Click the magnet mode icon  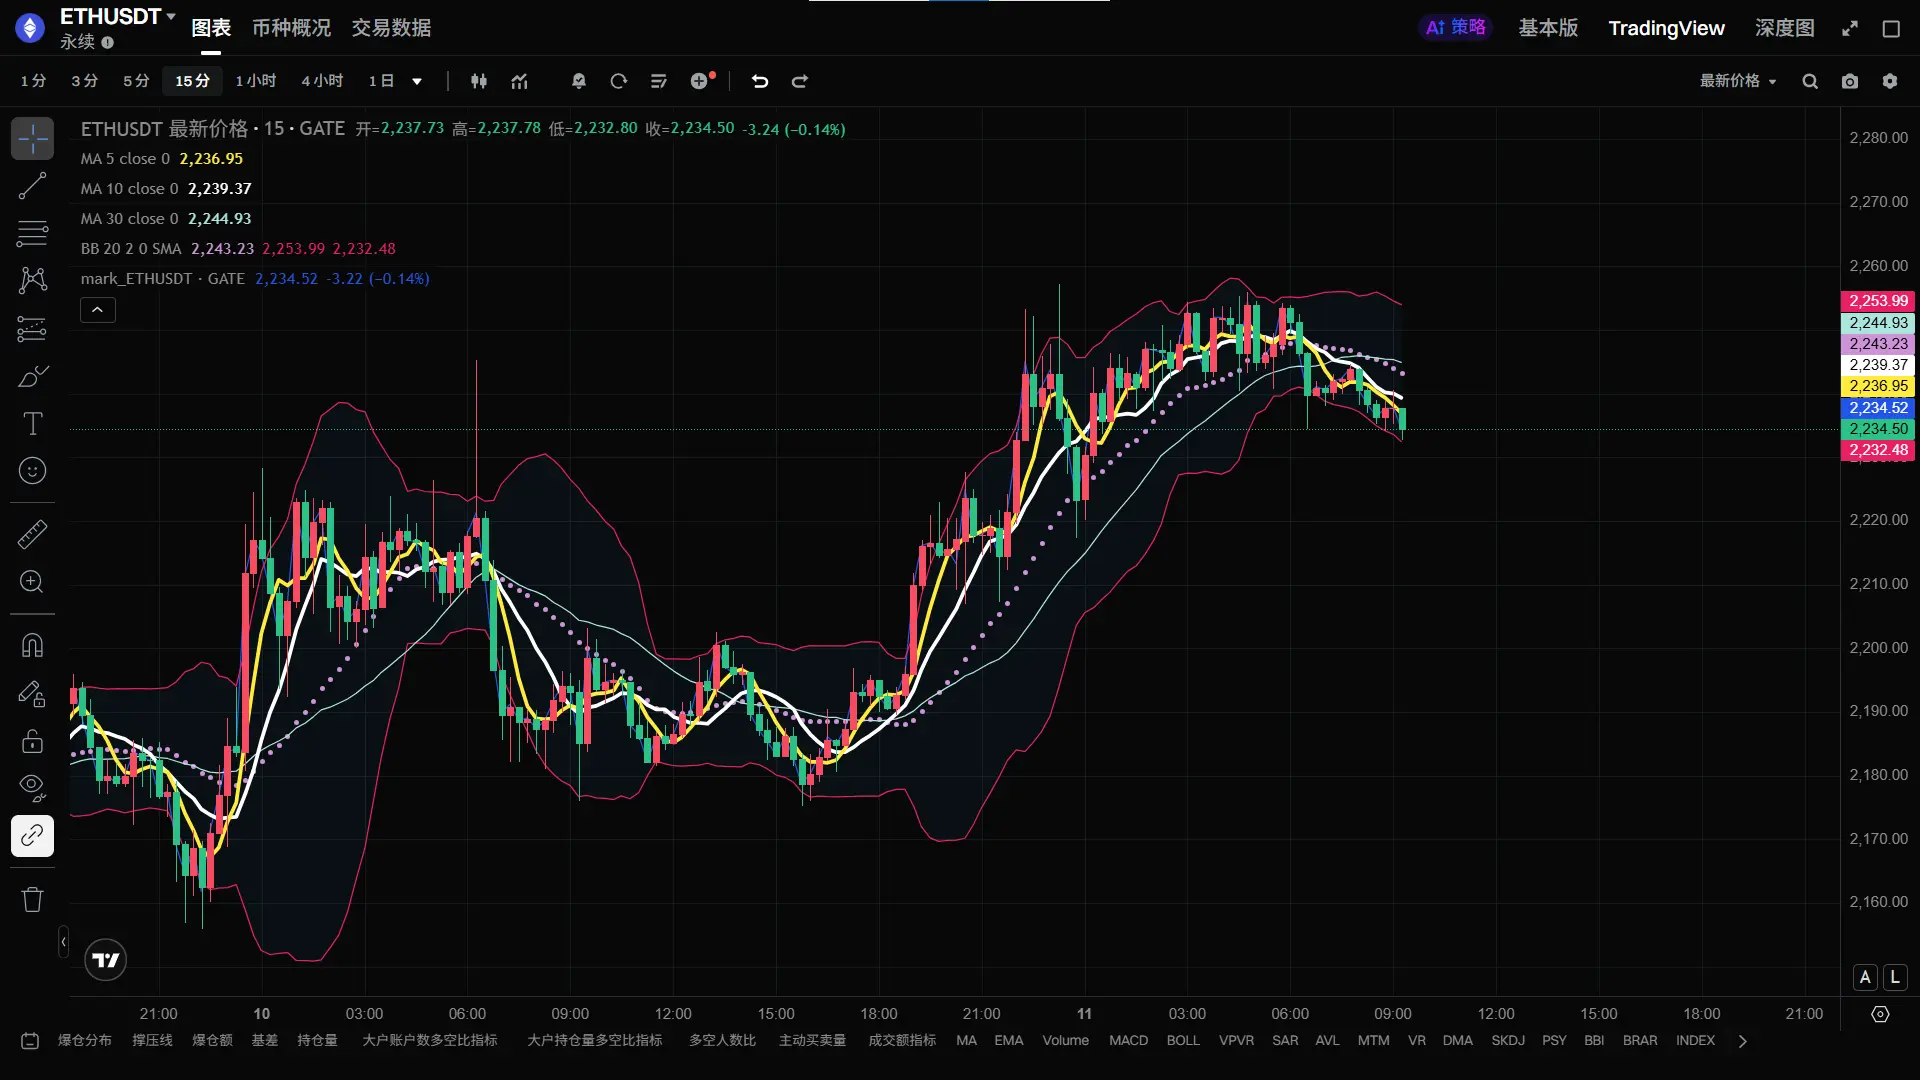click(x=32, y=646)
